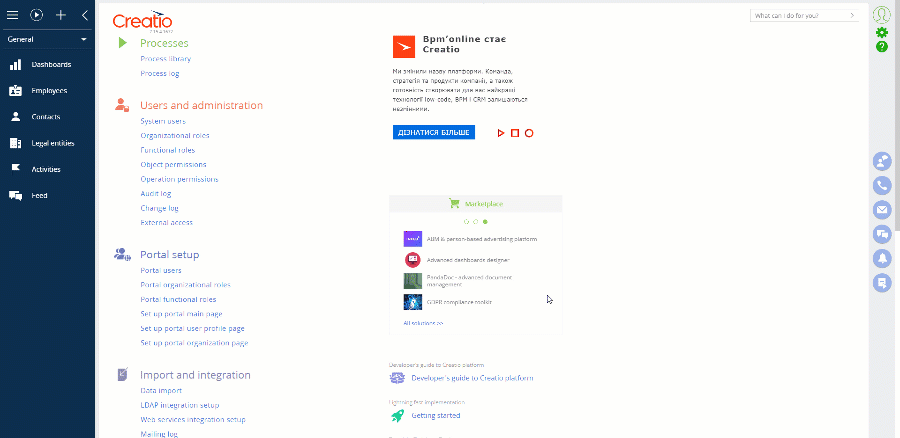Click the Legal entities building icon
This screenshot has height=438, width=900.
click(15, 144)
